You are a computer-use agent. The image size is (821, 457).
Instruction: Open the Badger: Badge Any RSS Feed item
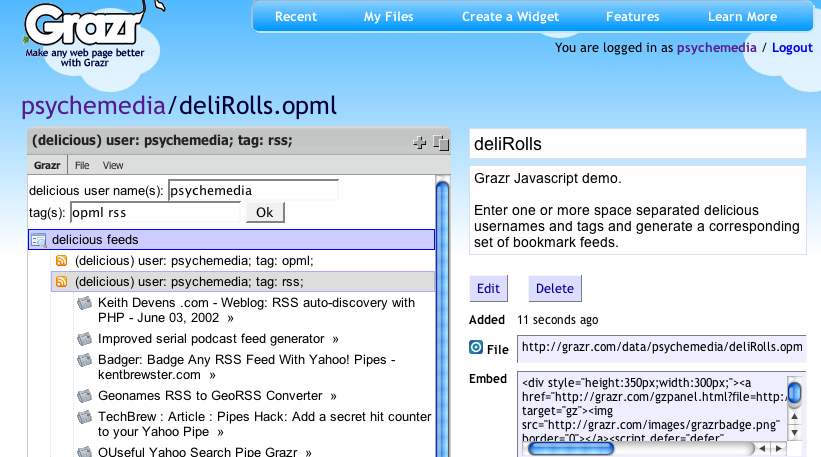(x=247, y=367)
